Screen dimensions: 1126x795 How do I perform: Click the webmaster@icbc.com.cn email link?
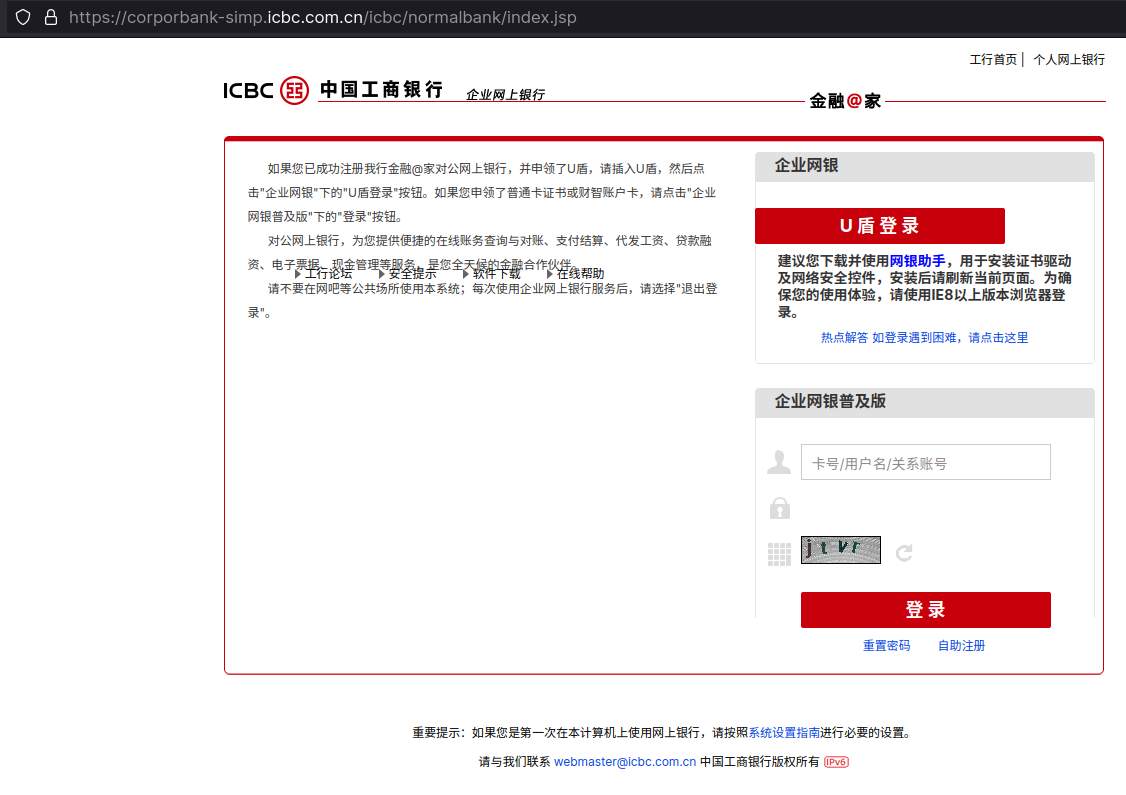click(x=625, y=761)
